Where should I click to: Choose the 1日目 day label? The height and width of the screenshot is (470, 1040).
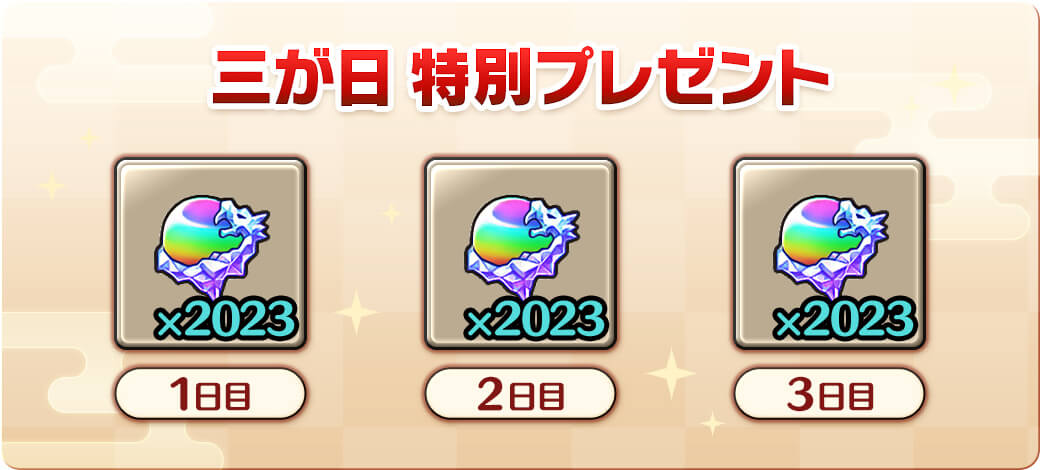pyautogui.click(x=210, y=394)
